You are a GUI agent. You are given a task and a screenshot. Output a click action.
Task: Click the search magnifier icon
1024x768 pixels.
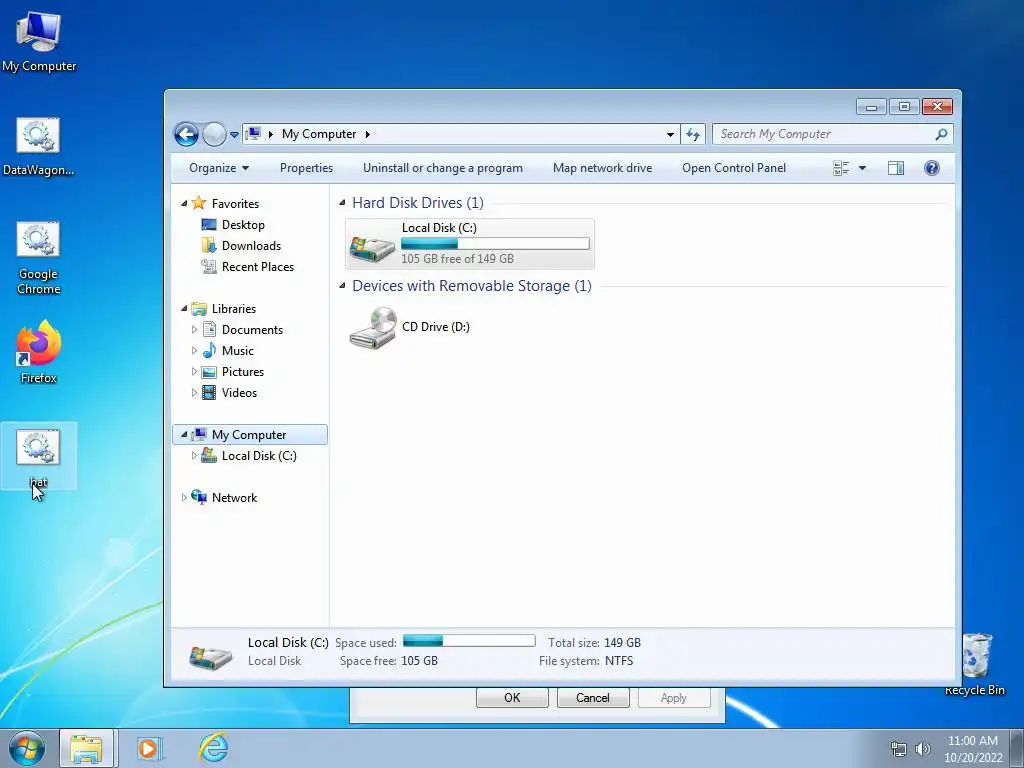[x=941, y=134]
